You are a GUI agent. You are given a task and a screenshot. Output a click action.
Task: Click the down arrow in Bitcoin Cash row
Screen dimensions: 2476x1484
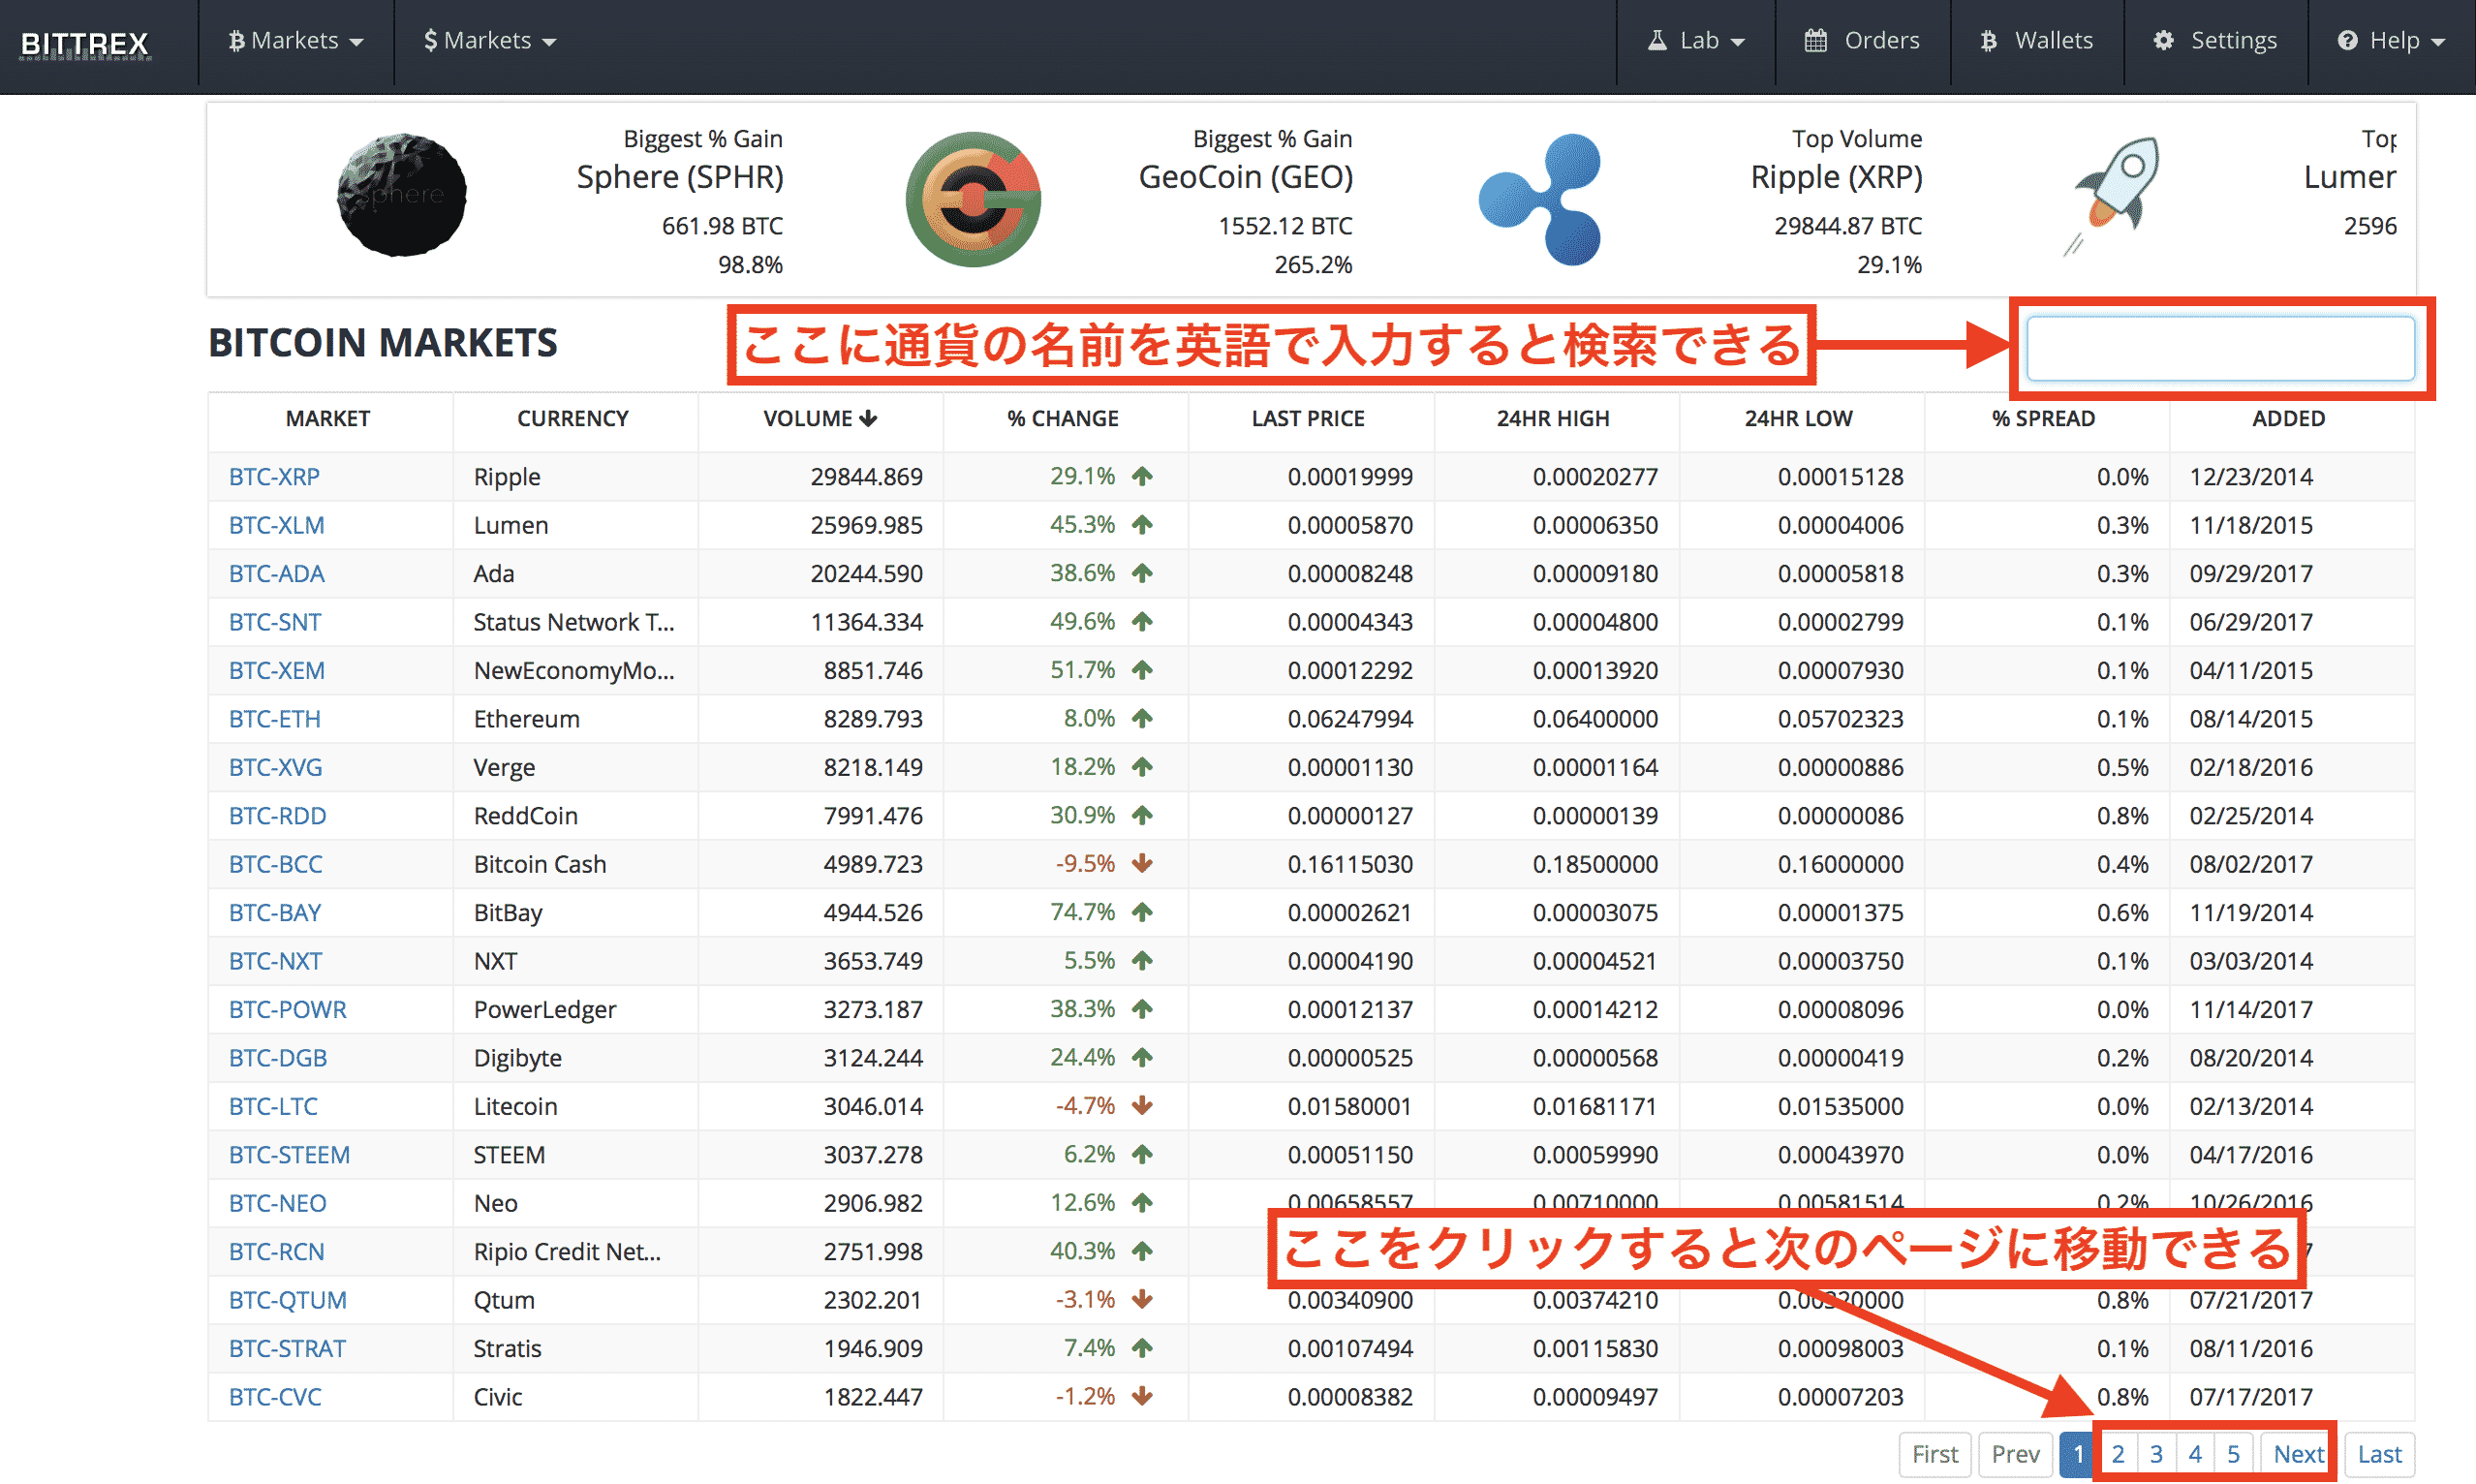tap(1142, 863)
